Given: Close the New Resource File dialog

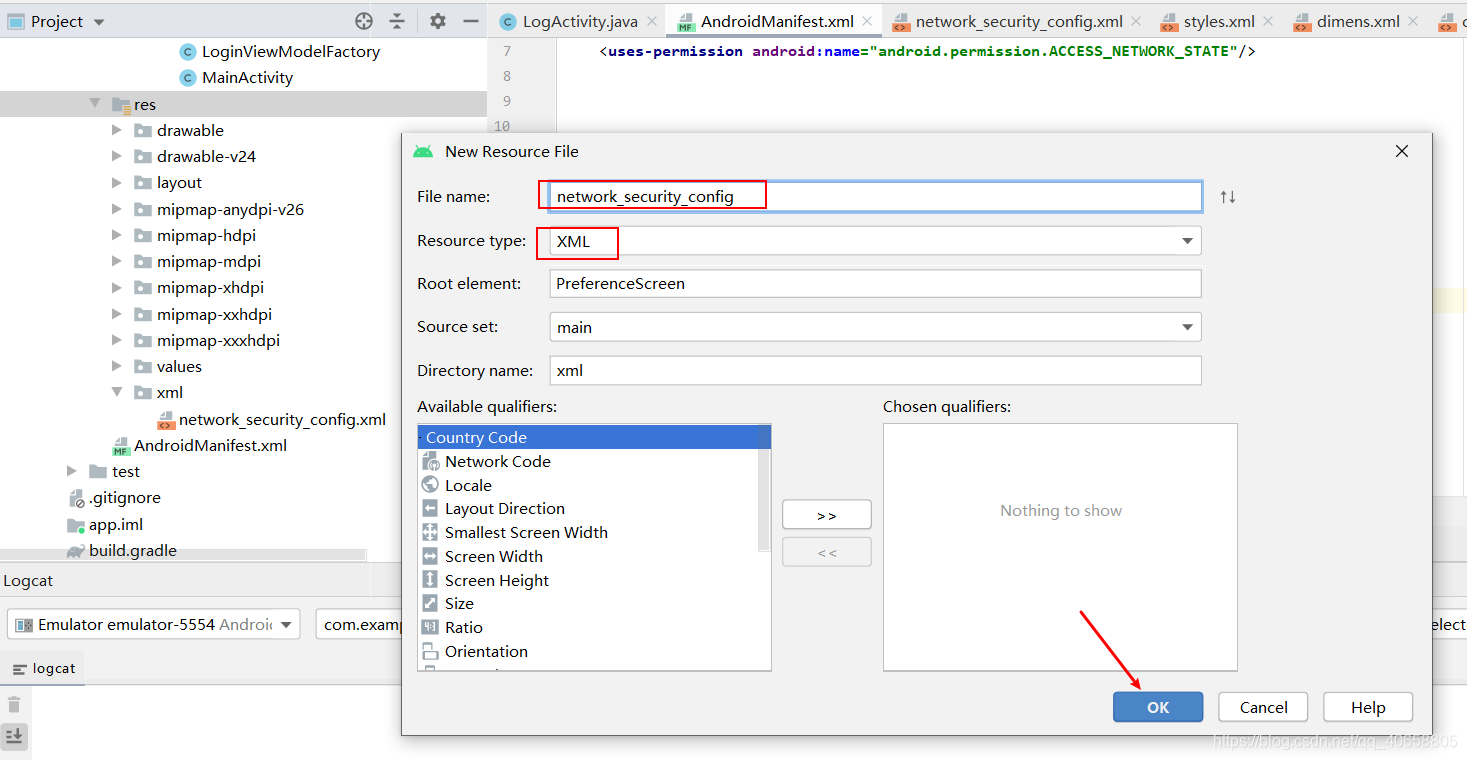Looking at the screenshot, I should tap(1402, 151).
